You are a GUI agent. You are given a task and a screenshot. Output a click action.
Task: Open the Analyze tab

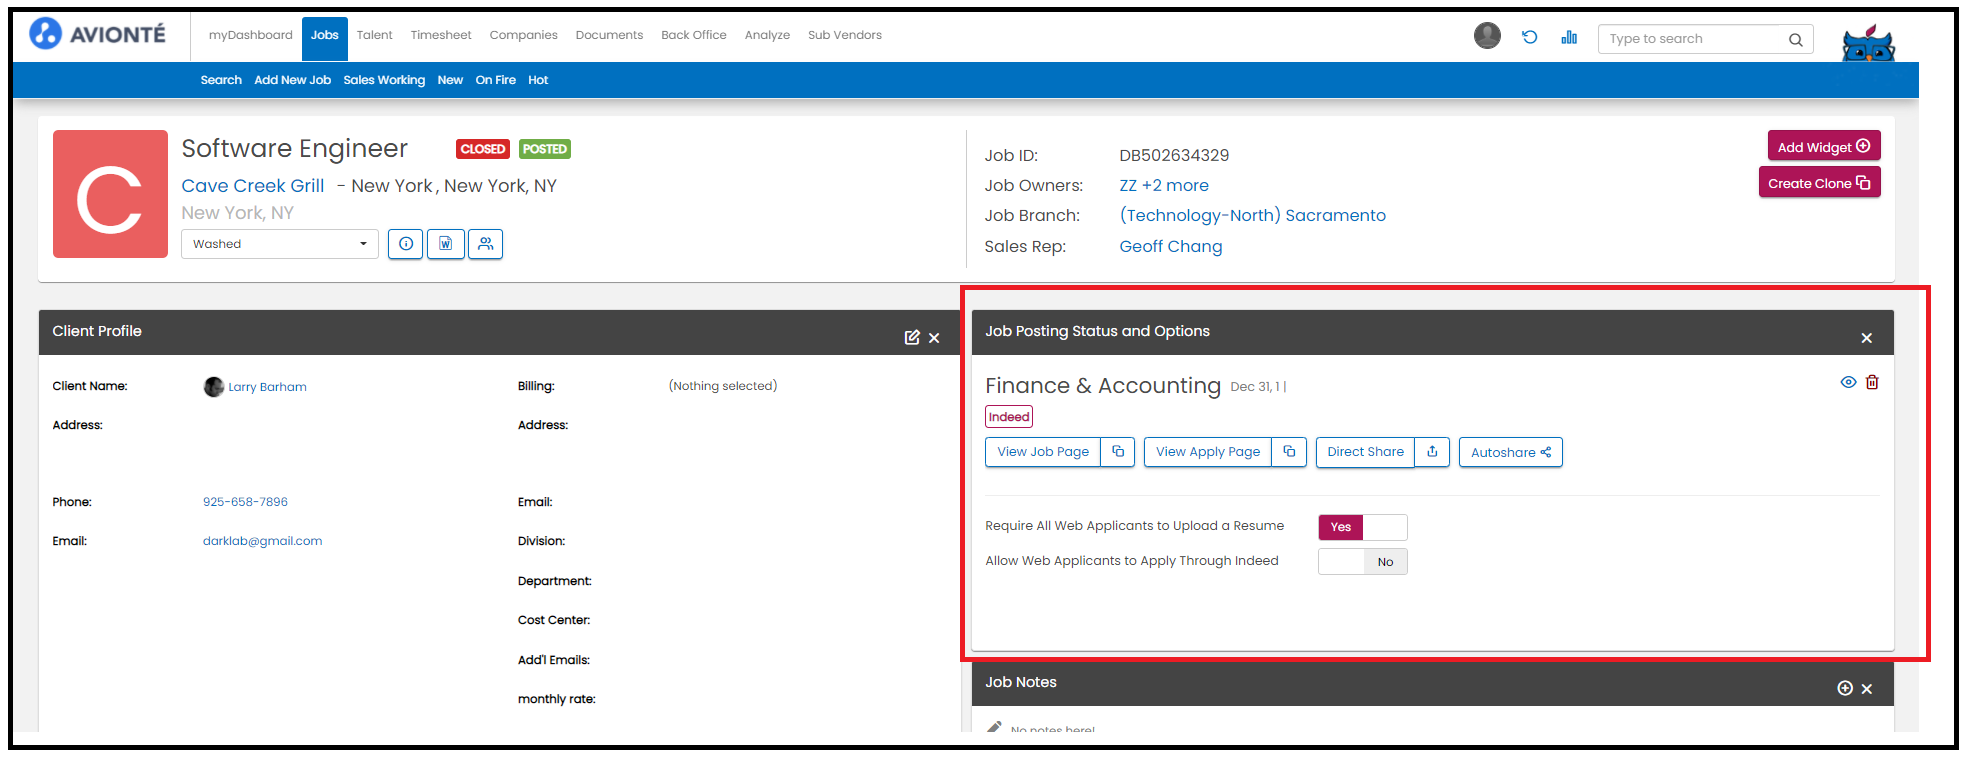(767, 35)
